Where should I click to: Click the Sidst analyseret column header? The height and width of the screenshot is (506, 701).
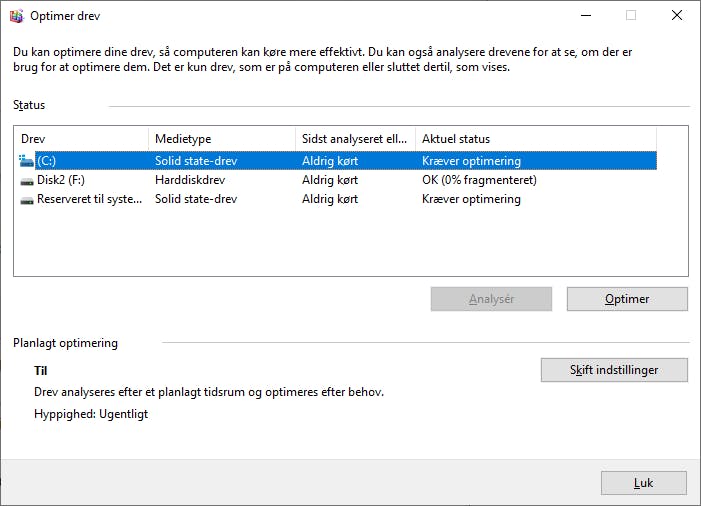click(x=355, y=139)
